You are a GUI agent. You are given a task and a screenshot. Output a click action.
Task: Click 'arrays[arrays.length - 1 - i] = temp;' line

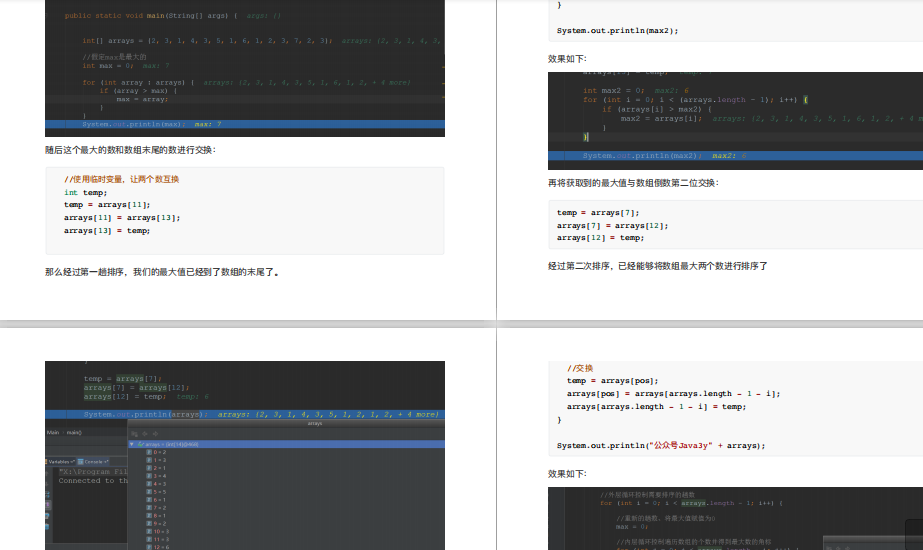coord(656,407)
